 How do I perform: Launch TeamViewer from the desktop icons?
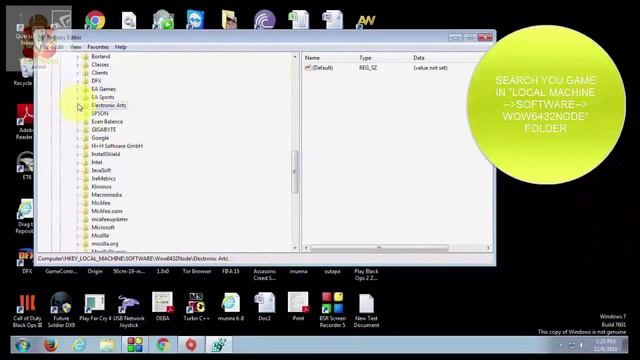pyautogui.click(x=196, y=20)
